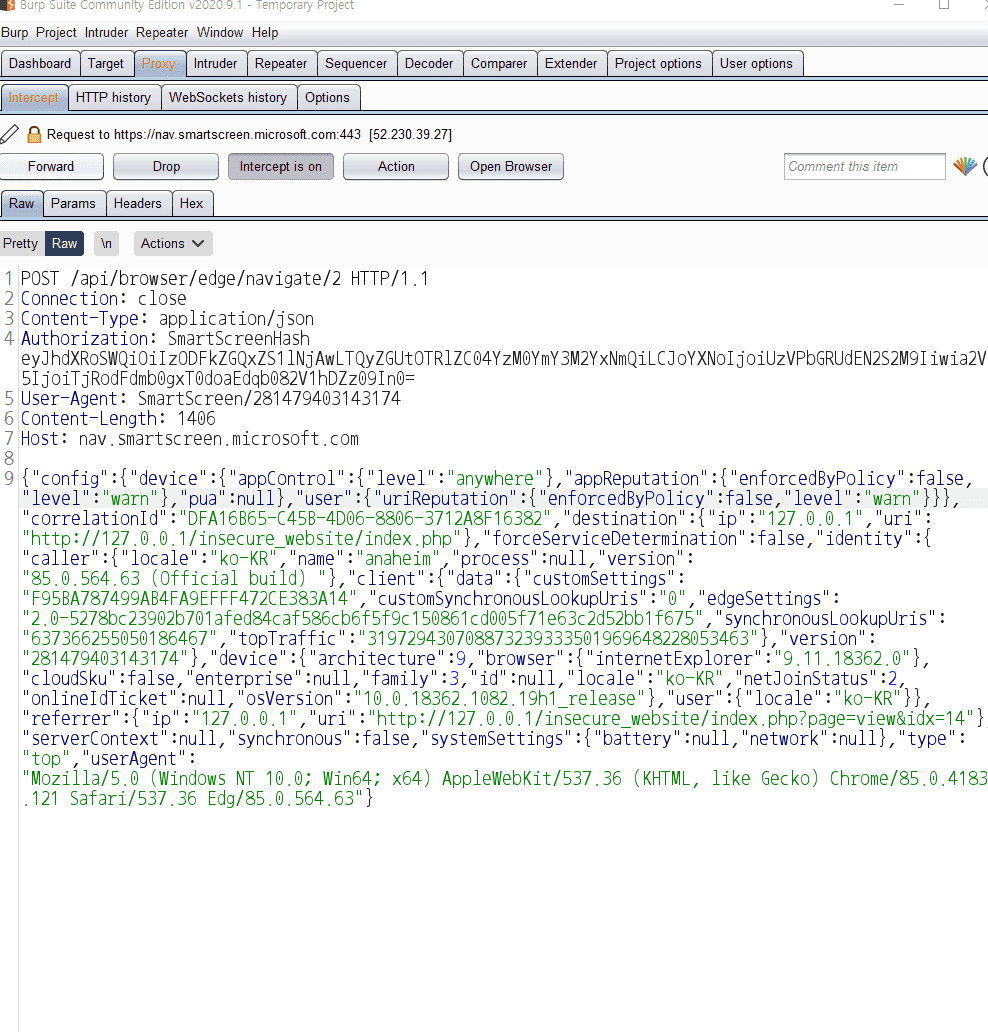
Task: Click the Burp Suite logo in title bar
Action: pos(7,6)
